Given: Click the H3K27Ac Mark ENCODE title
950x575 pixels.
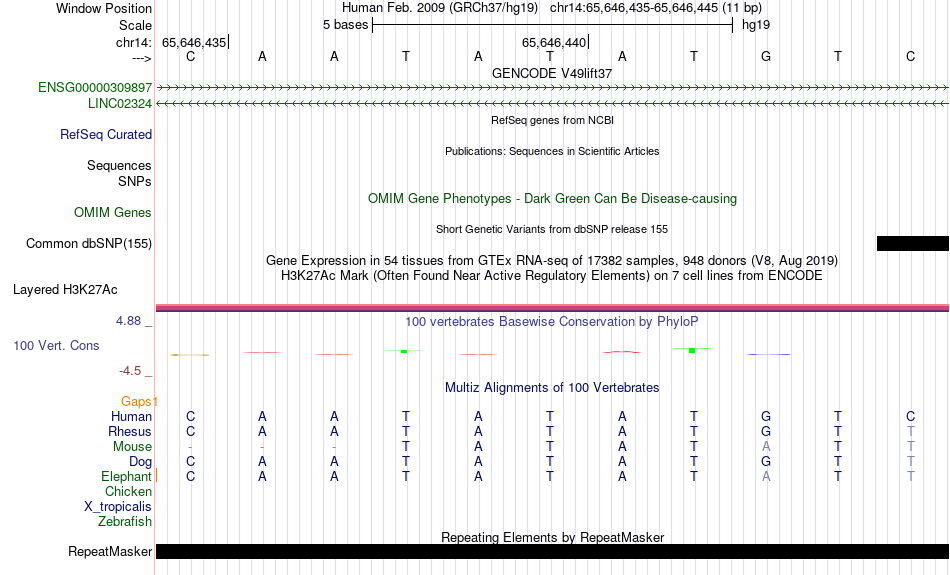Looking at the screenshot, I should coord(552,276).
